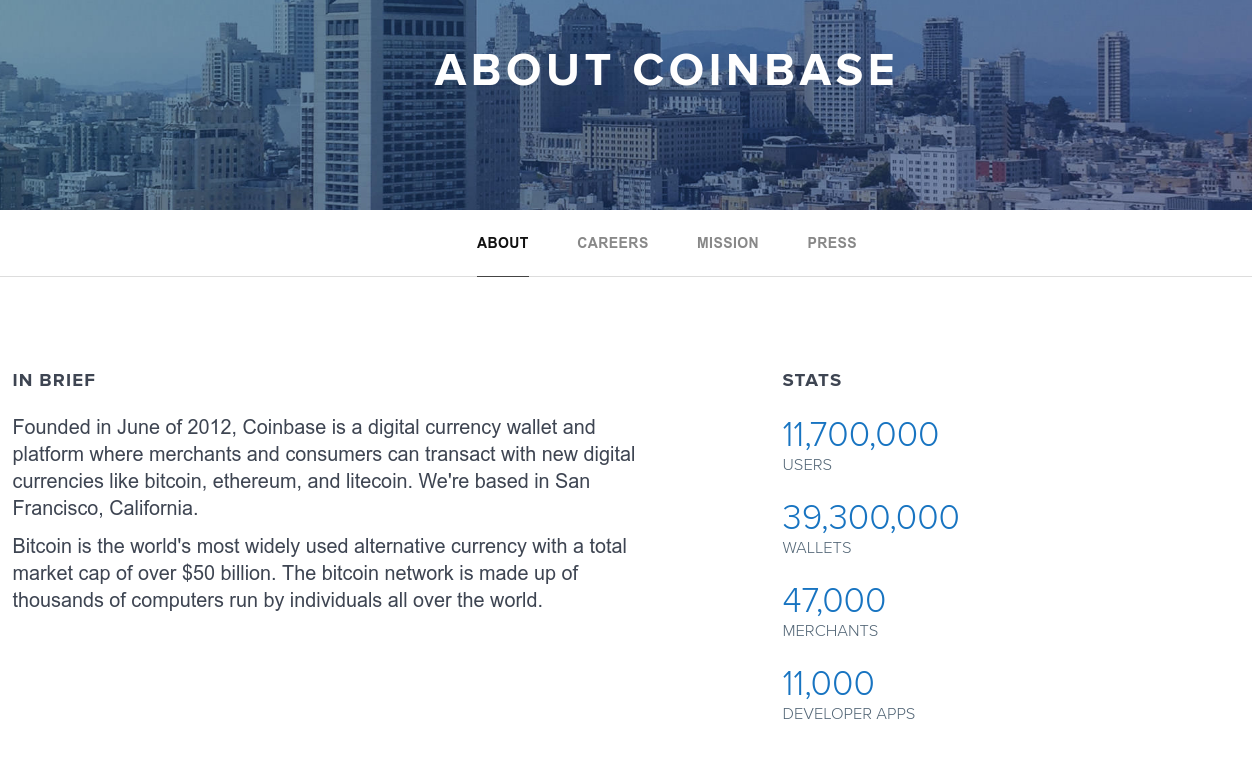Select the 47,000 merchants figure
Viewport: 1252px width, 765px height.
coord(834,601)
